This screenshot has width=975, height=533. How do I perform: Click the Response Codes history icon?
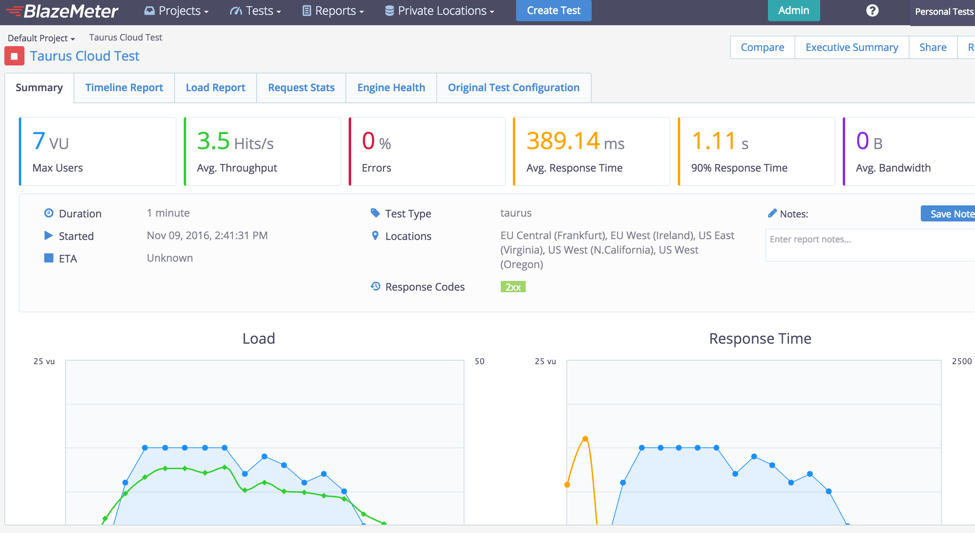click(x=375, y=286)
